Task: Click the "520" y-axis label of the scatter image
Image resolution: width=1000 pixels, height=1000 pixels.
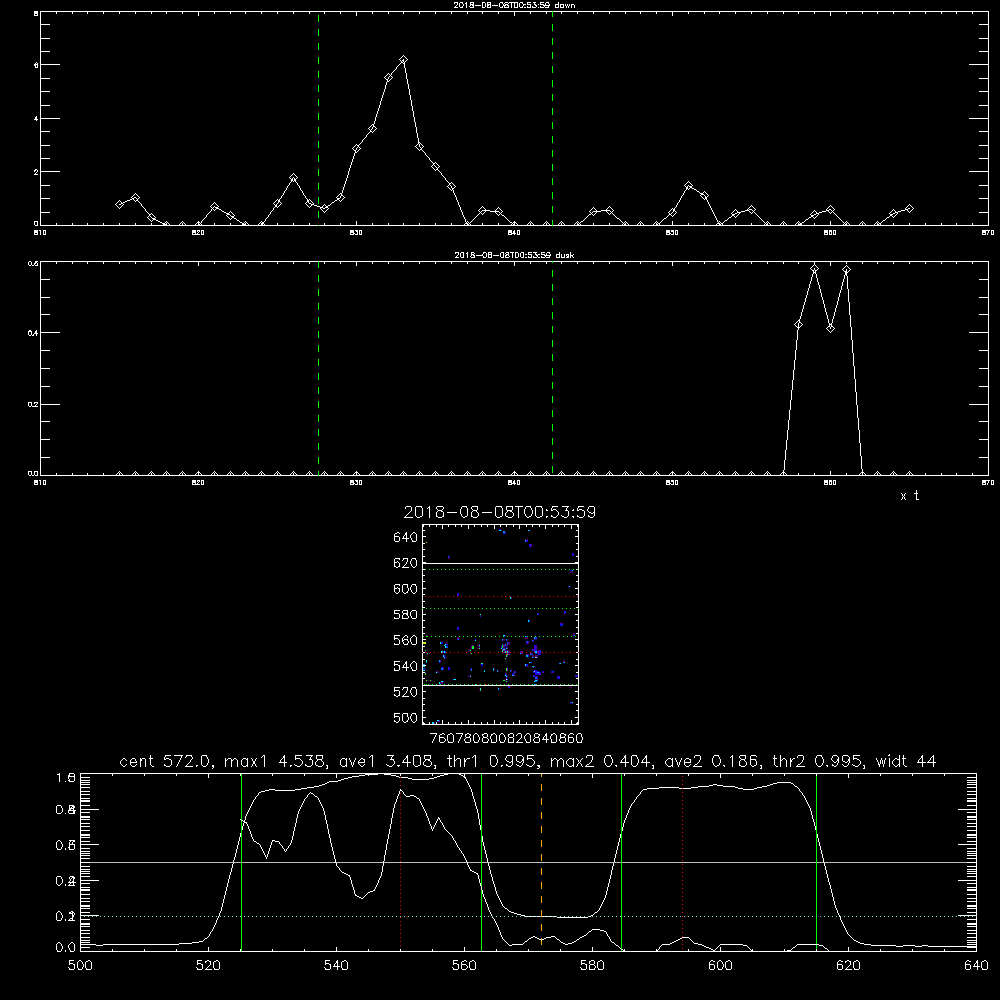Action: coord(406,692)
